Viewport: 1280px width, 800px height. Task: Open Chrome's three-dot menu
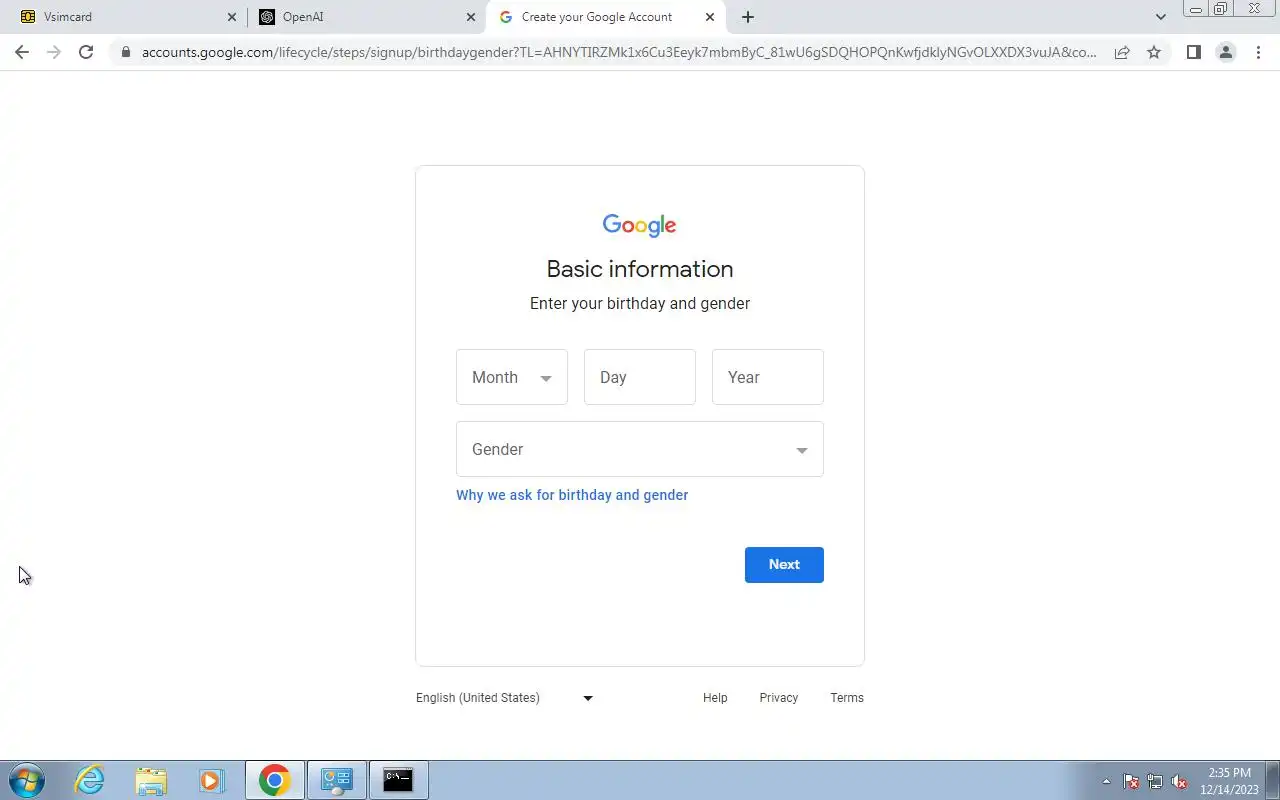(x=1258, y=52)
